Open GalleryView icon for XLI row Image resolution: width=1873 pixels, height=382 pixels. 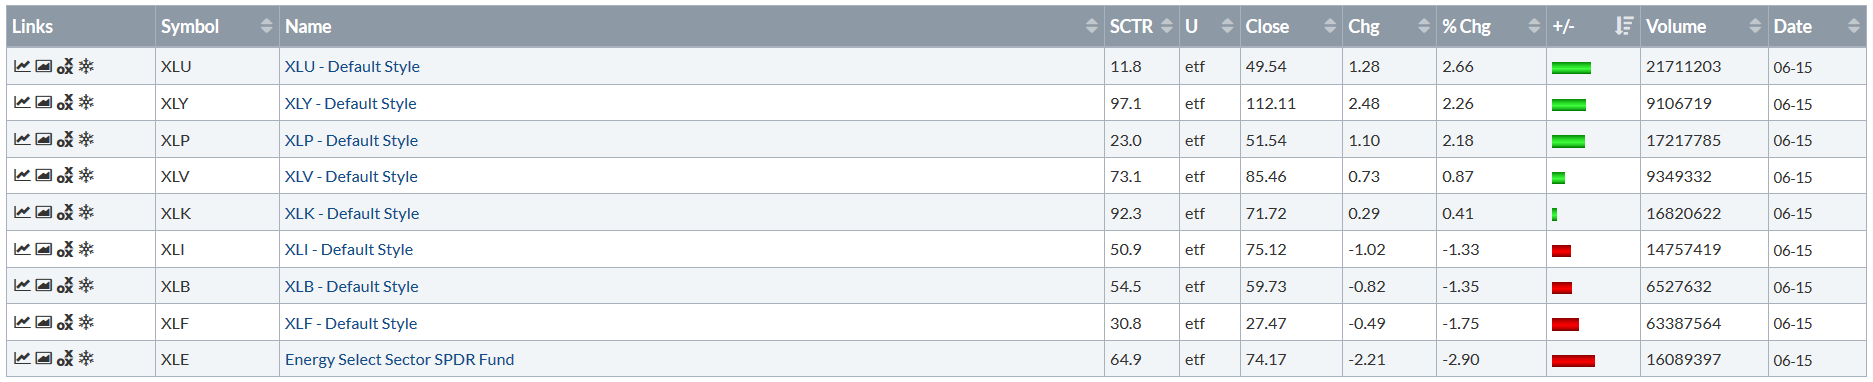pyautogui.click(x=44, y=249)
